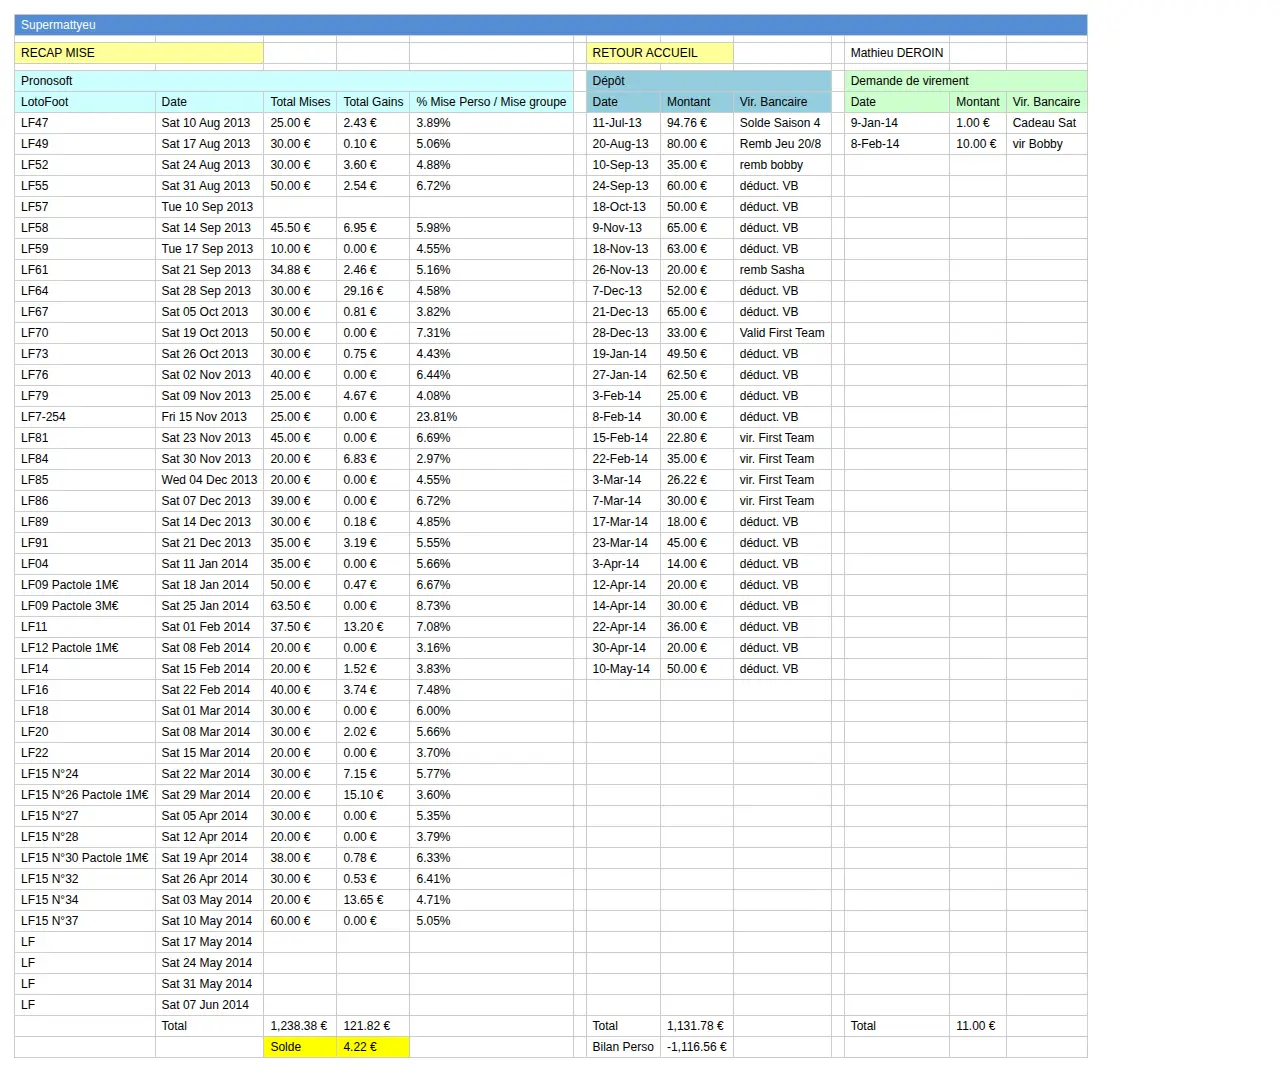Click the 63.50 € mise cell
1280x1072 pixels.
click(x=300, y=606)
